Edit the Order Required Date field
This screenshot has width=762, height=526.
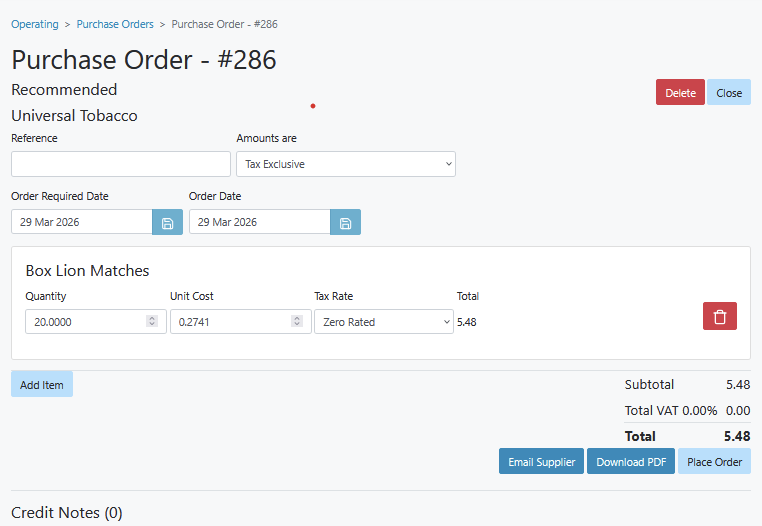tap(82, 222)
